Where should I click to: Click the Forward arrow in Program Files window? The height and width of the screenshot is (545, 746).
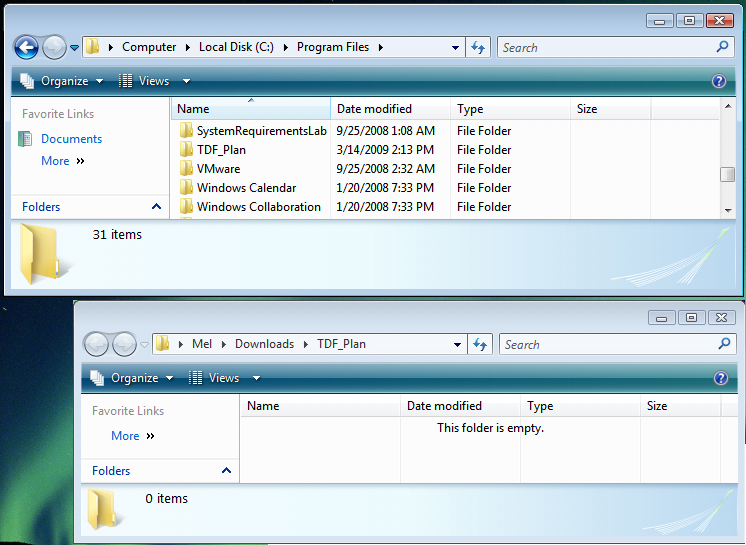click(x=54, y=48)
